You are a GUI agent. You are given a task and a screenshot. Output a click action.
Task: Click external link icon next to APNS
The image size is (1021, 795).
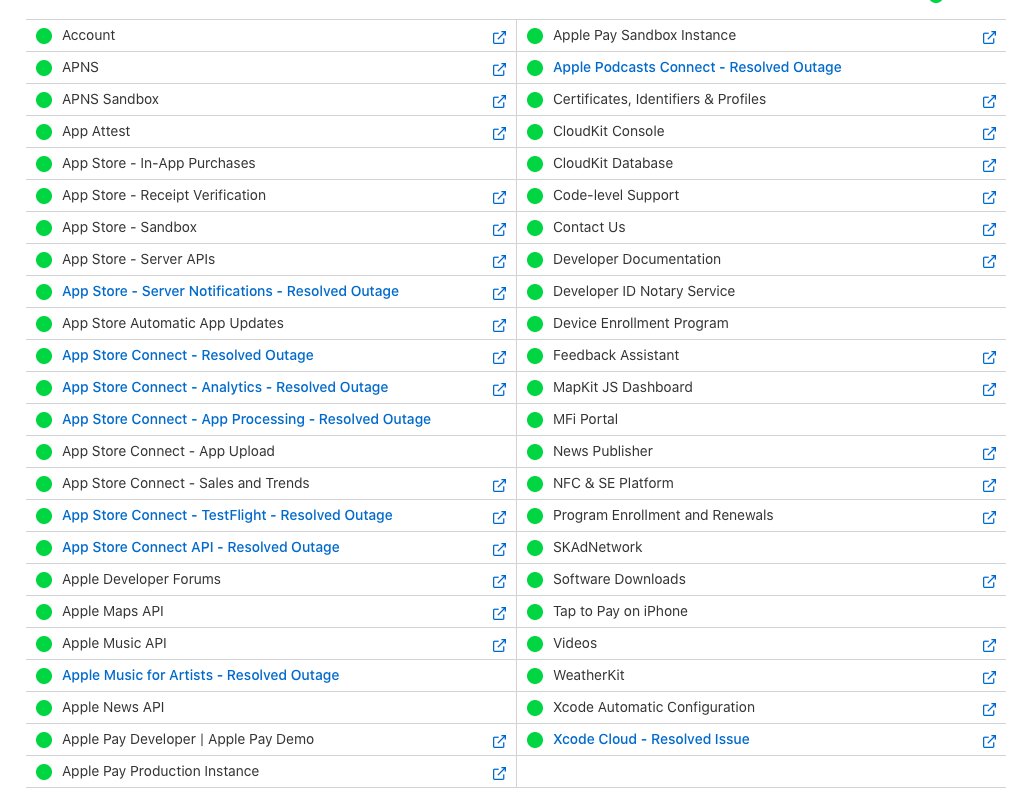pyautogui.click(x=499, y=69)
